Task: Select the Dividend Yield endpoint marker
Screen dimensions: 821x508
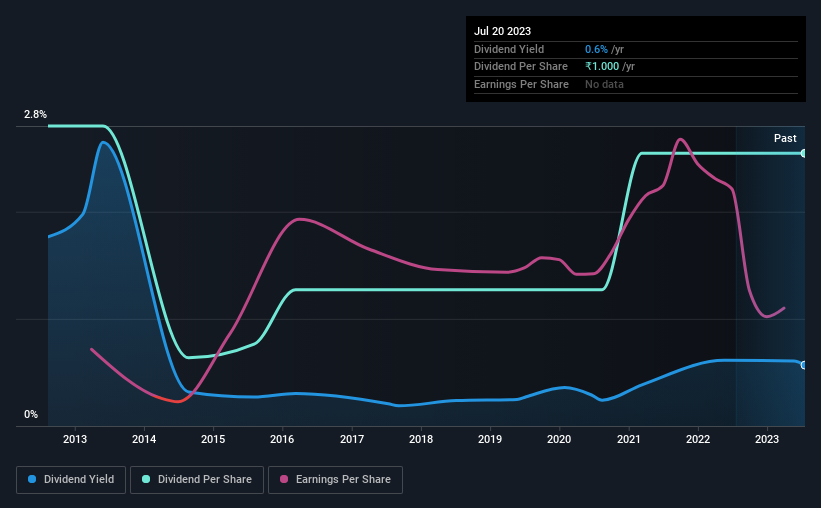Action: pos(804,365)
